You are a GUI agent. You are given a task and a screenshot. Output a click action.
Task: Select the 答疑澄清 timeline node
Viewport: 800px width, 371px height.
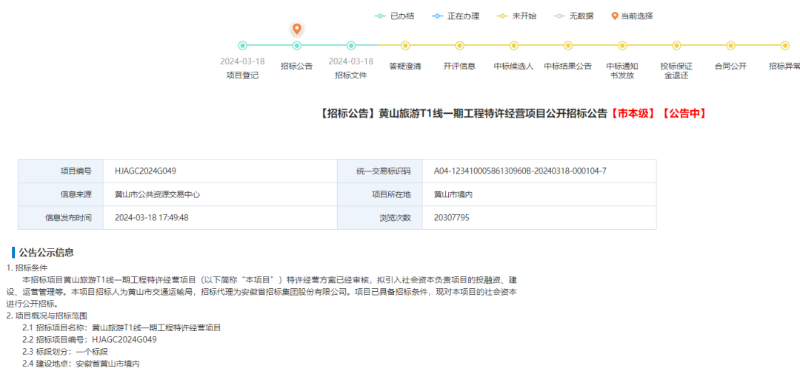pyautogui.click(x=405, y=46)
